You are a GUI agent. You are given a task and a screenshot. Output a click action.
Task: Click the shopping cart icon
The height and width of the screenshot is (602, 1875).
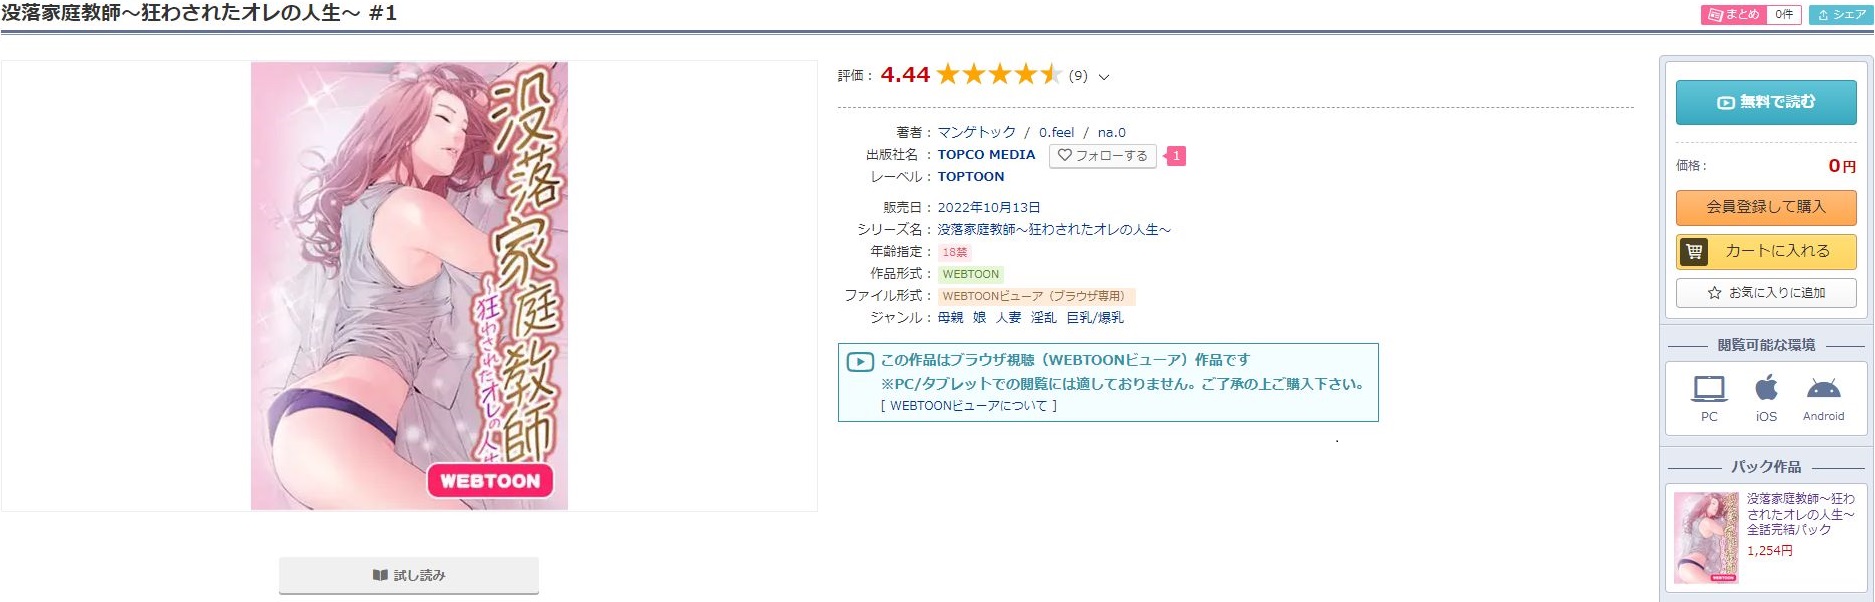[x=1694, y=252]
